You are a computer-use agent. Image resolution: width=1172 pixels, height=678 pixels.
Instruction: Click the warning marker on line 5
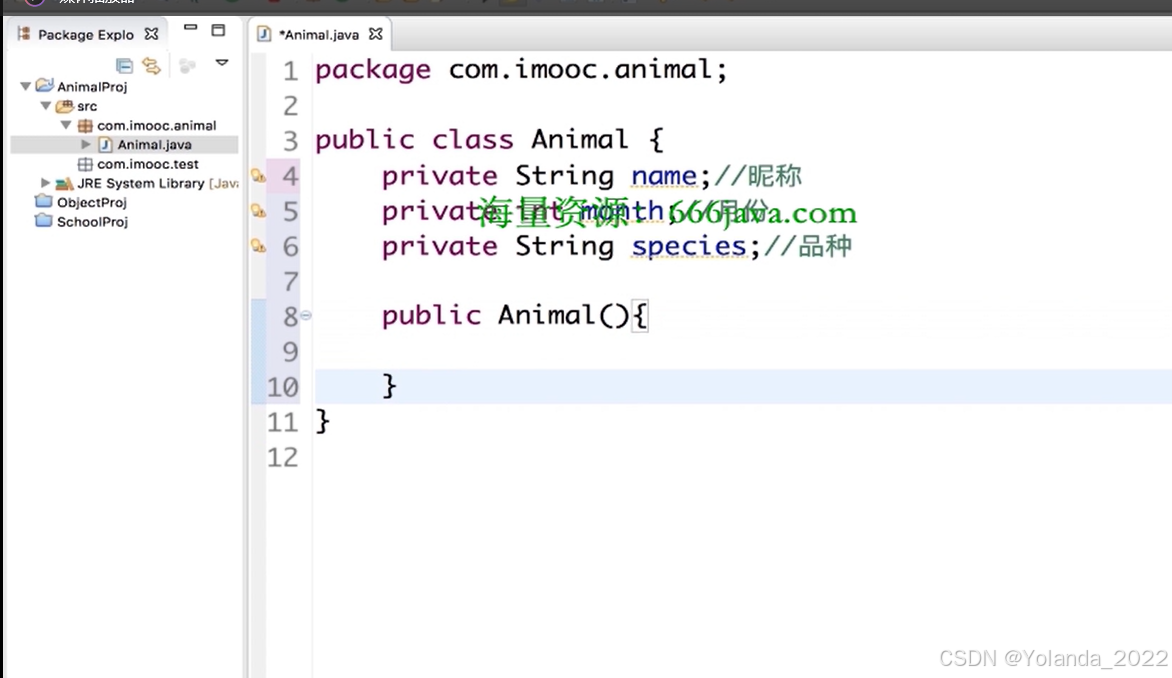point(259,212)
